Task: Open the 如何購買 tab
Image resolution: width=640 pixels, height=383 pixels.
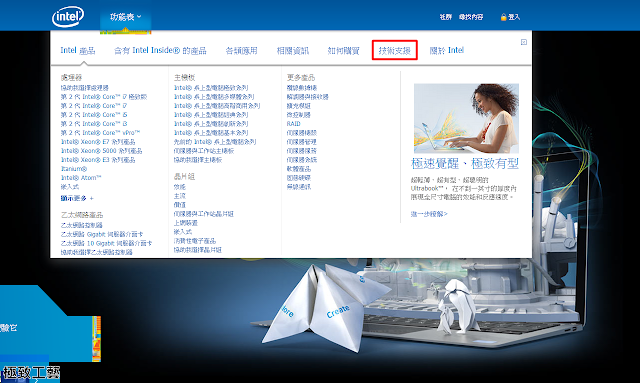Action: 344,50
